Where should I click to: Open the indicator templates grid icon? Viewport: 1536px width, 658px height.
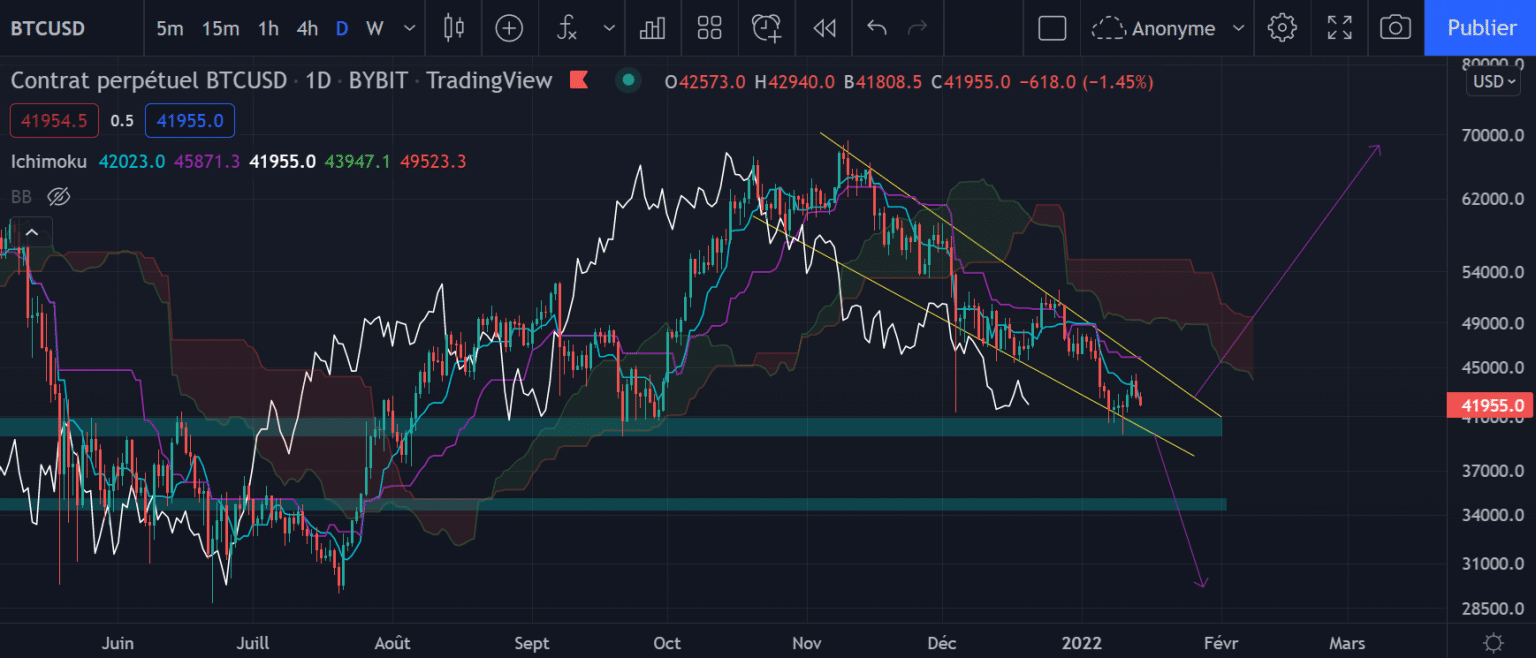(x=709, y=28)
